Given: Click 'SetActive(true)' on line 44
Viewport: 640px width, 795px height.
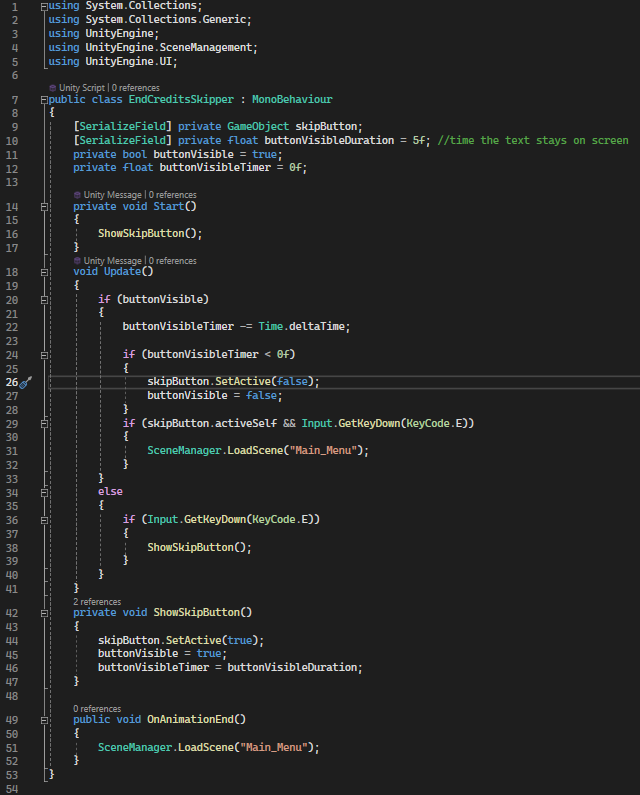Looking at the screenshot, I should [212, 640].
